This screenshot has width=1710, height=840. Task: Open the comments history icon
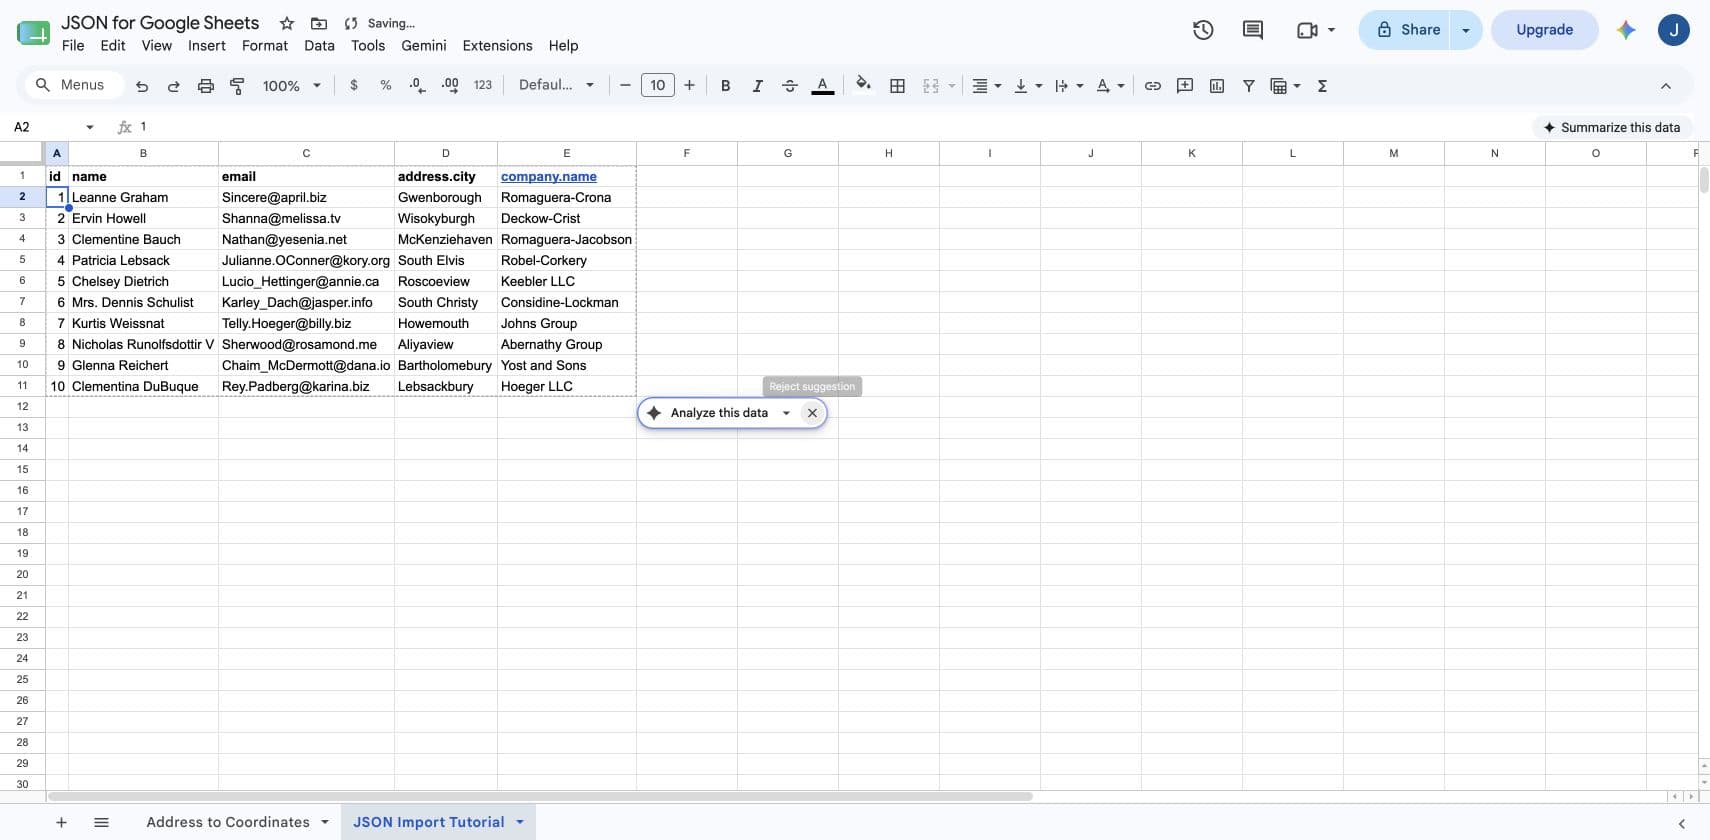click(1252, 30)
